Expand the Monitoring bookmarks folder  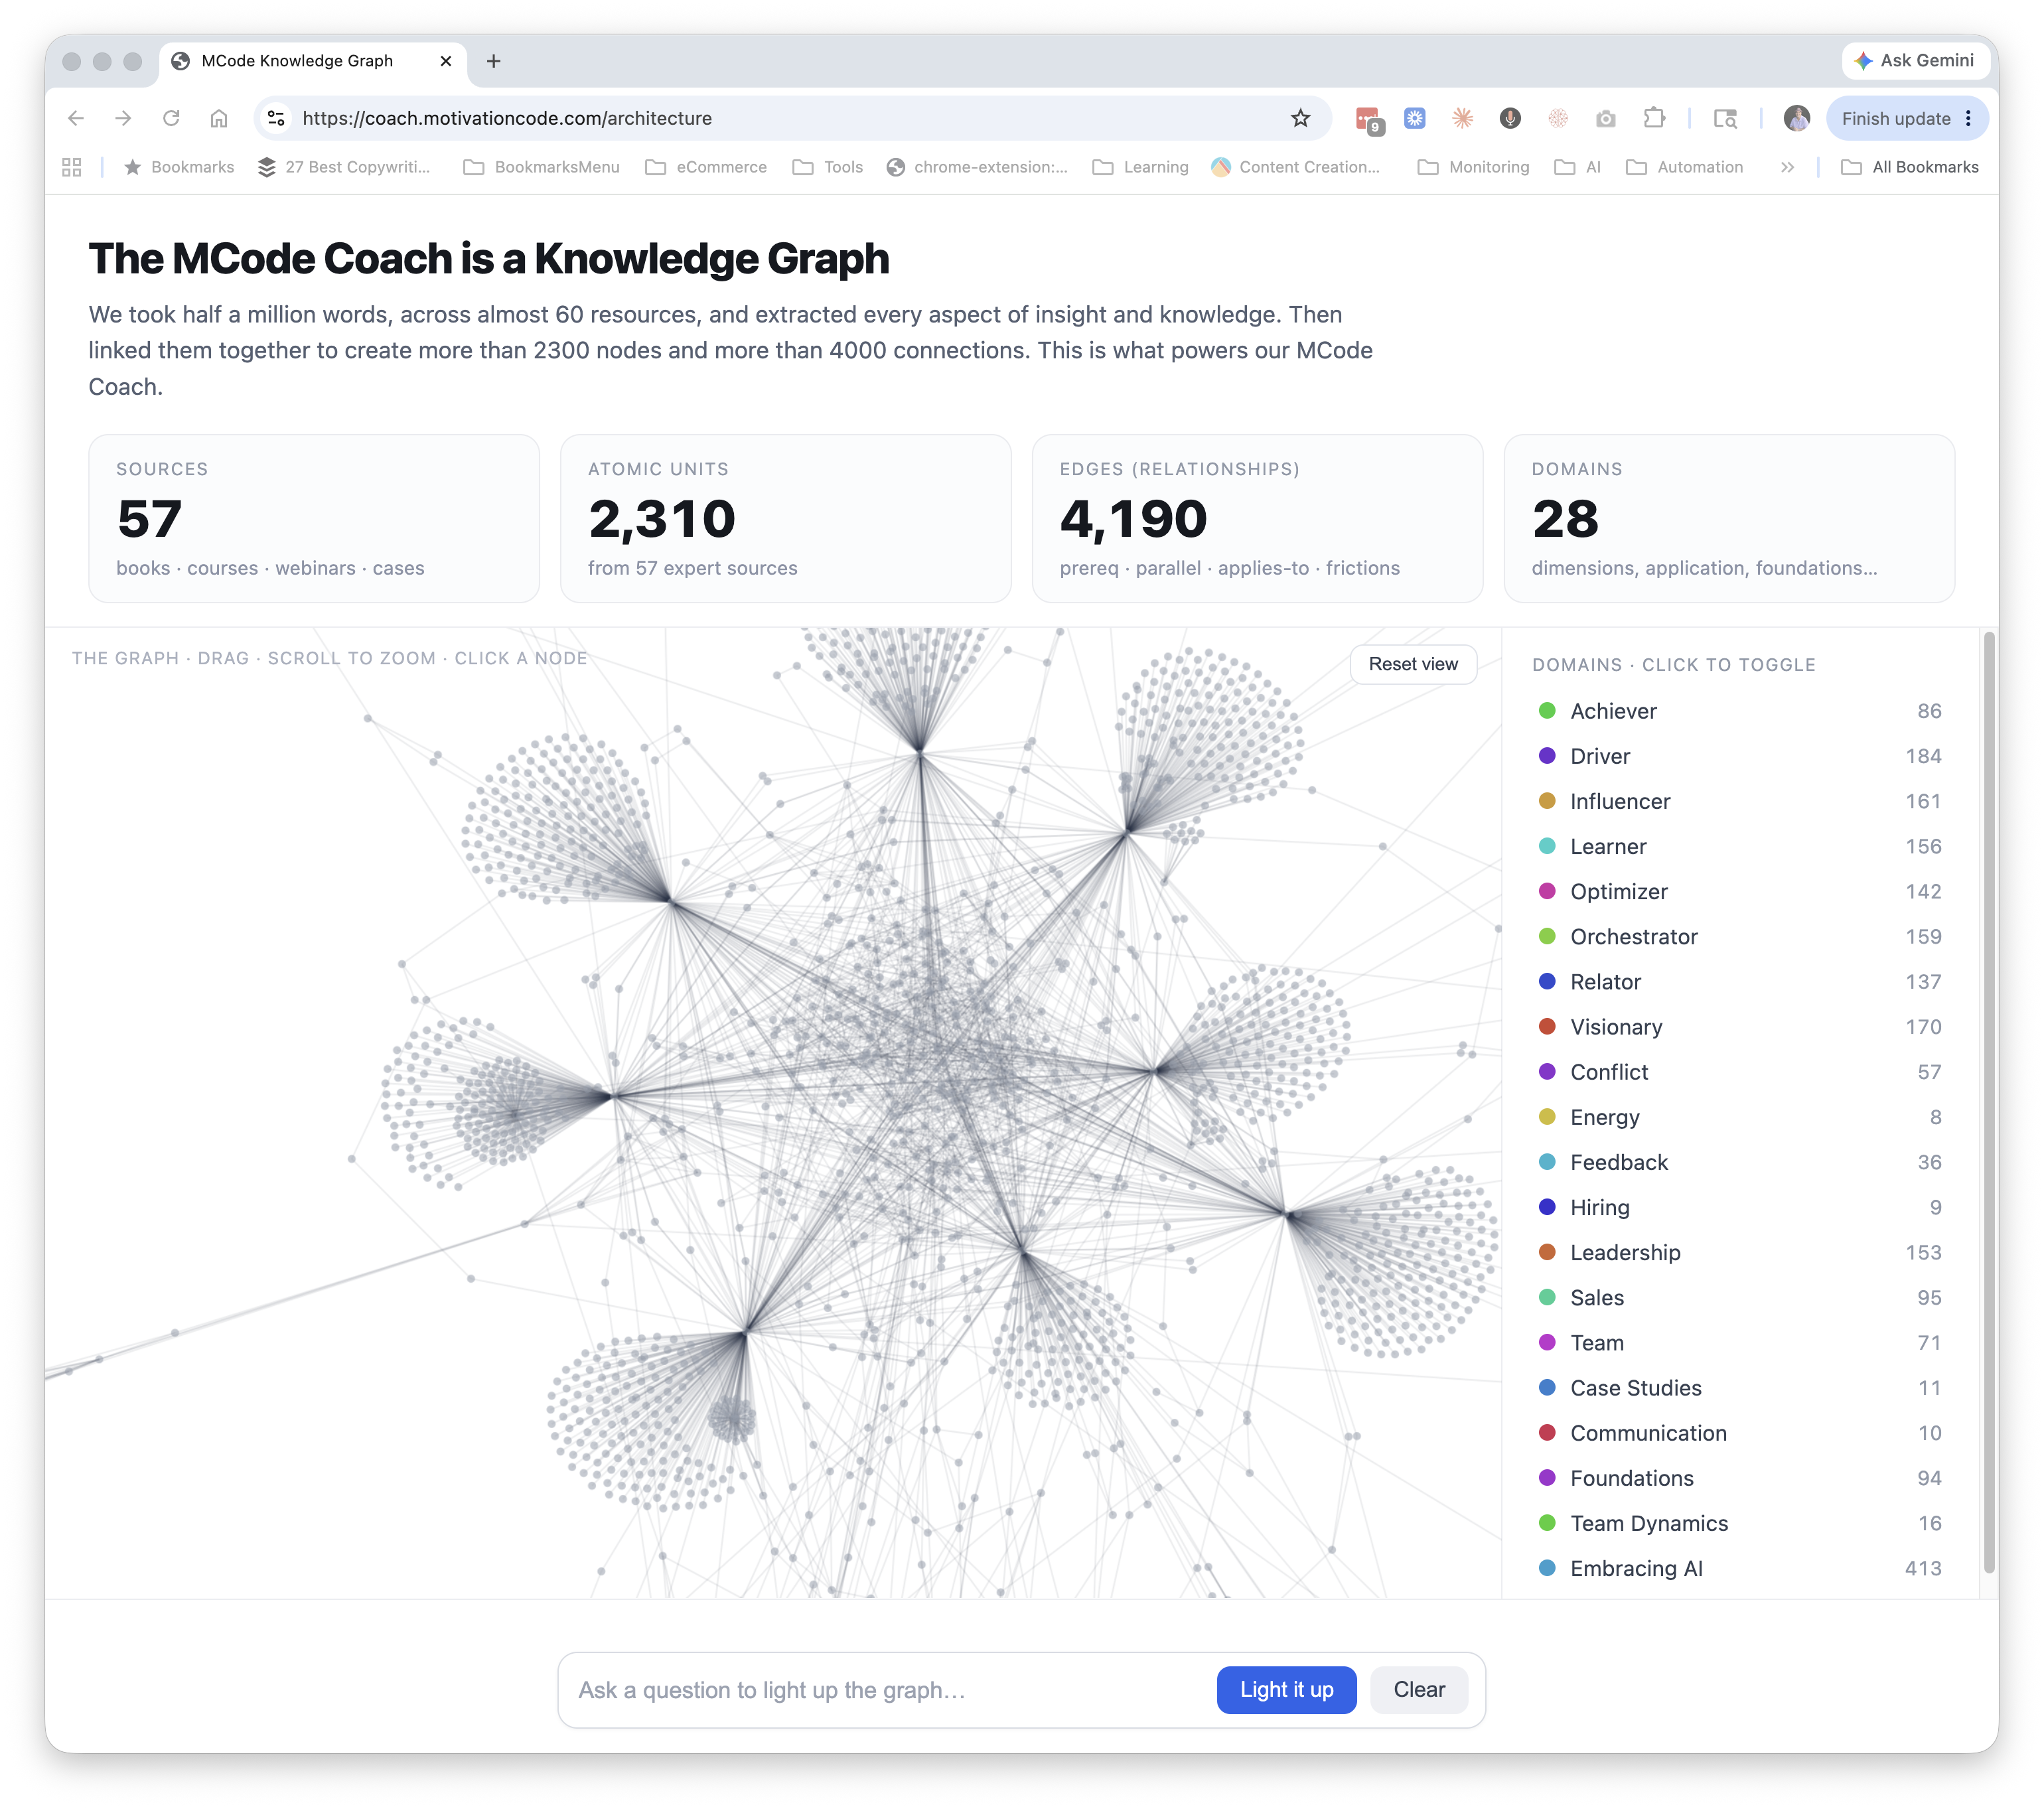tap(1473, 167)
